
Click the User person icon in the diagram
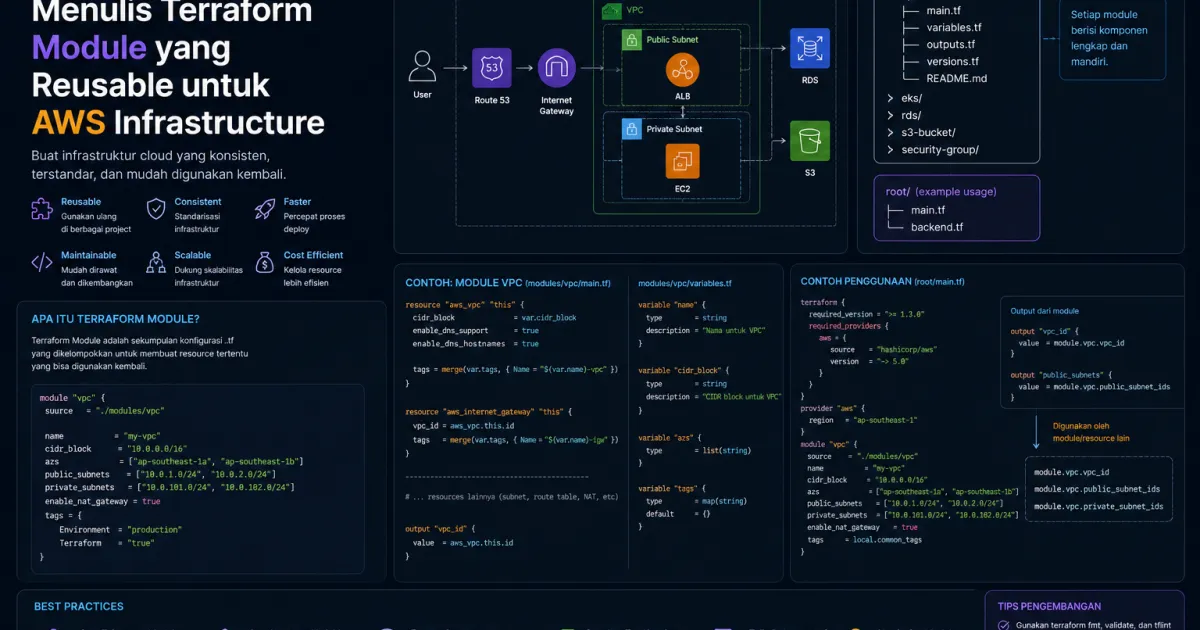tap(422, 67)
